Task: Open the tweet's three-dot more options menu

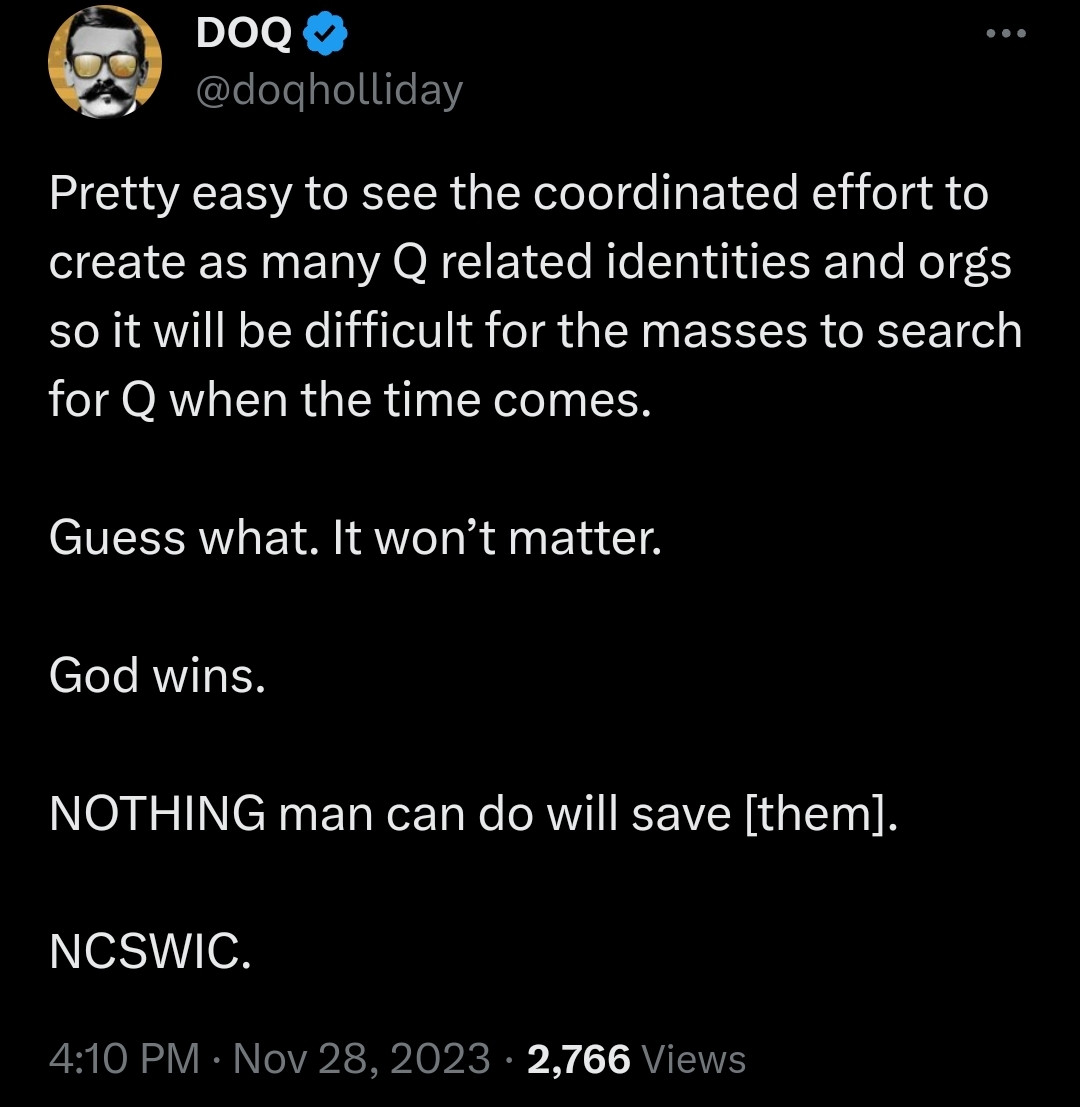Action: [1005, 34]
